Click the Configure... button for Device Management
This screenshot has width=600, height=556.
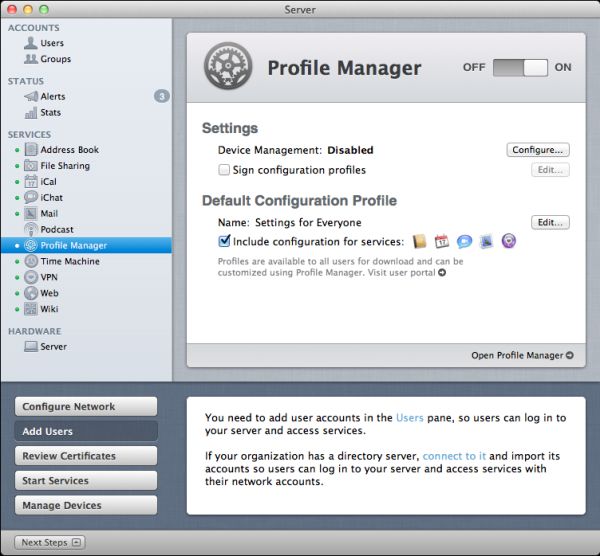tap(538, 150)
